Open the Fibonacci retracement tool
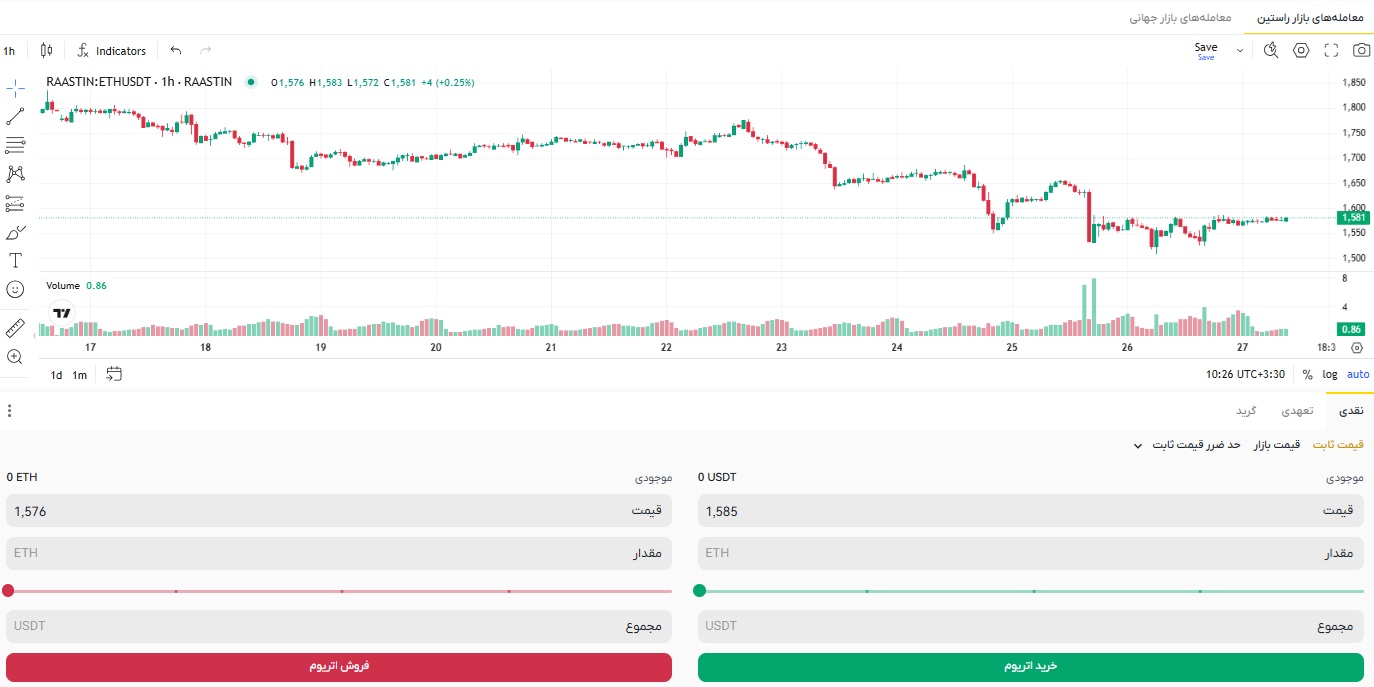The height and width of the screenshot is (687, 1374). tap(15, 145)
